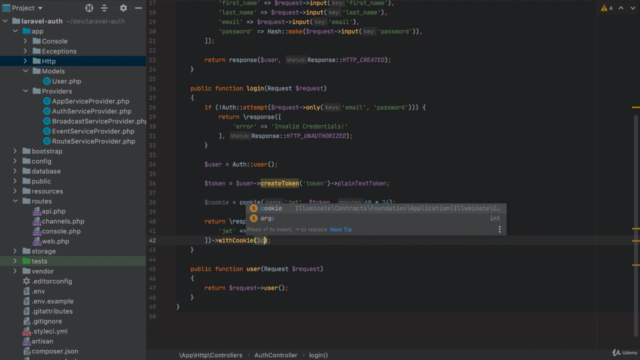Expand the Exceptions folder
The width and height of the screenshot is (640, 360).
pos(25,51)
